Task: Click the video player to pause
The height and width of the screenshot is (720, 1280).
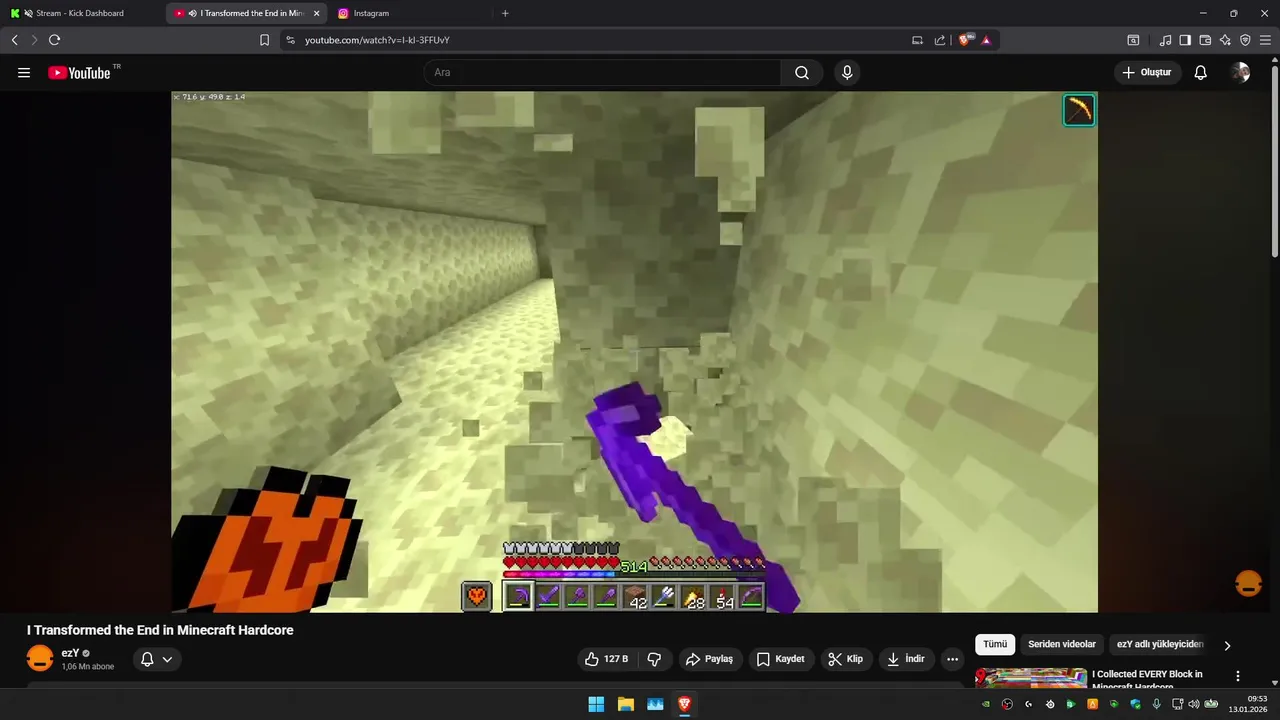Action: [634, 351]
